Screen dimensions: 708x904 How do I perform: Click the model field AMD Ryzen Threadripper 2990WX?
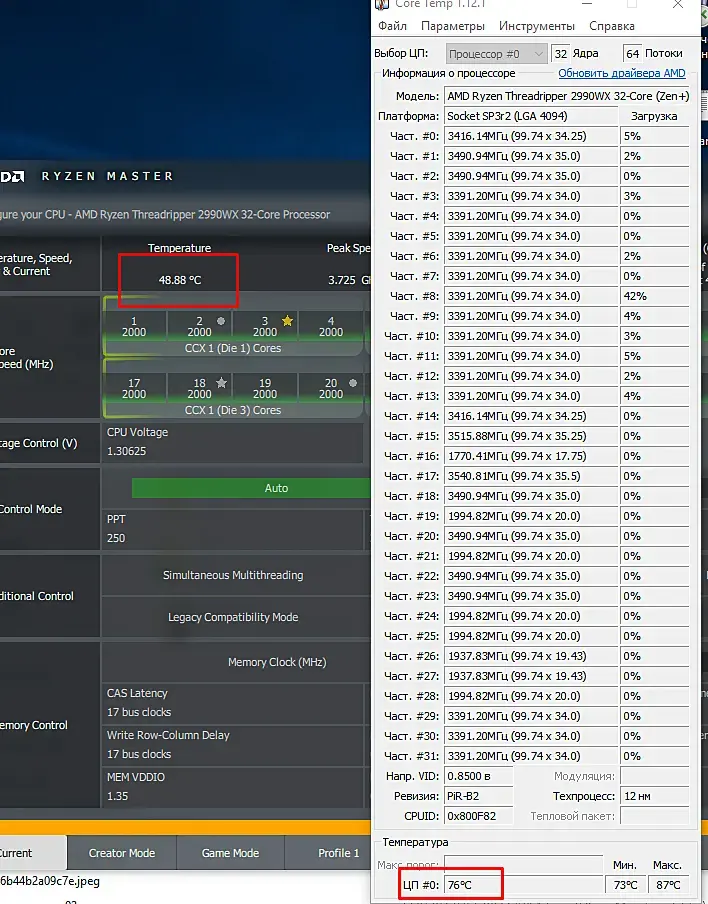click(567, 96)
